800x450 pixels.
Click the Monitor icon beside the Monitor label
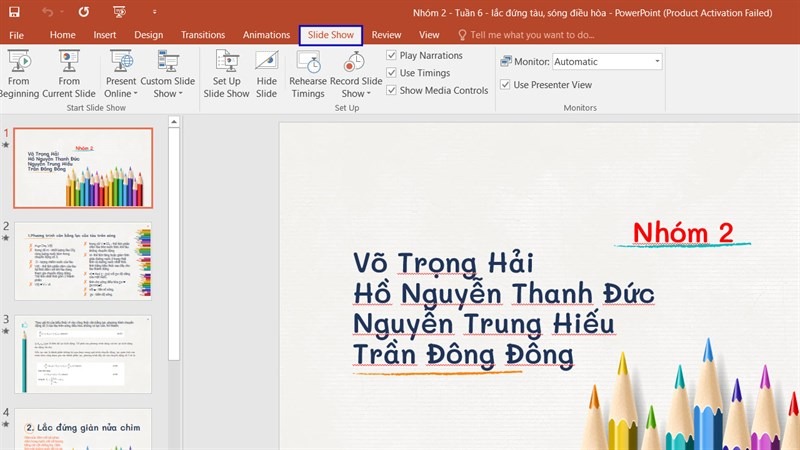(506, 61)
